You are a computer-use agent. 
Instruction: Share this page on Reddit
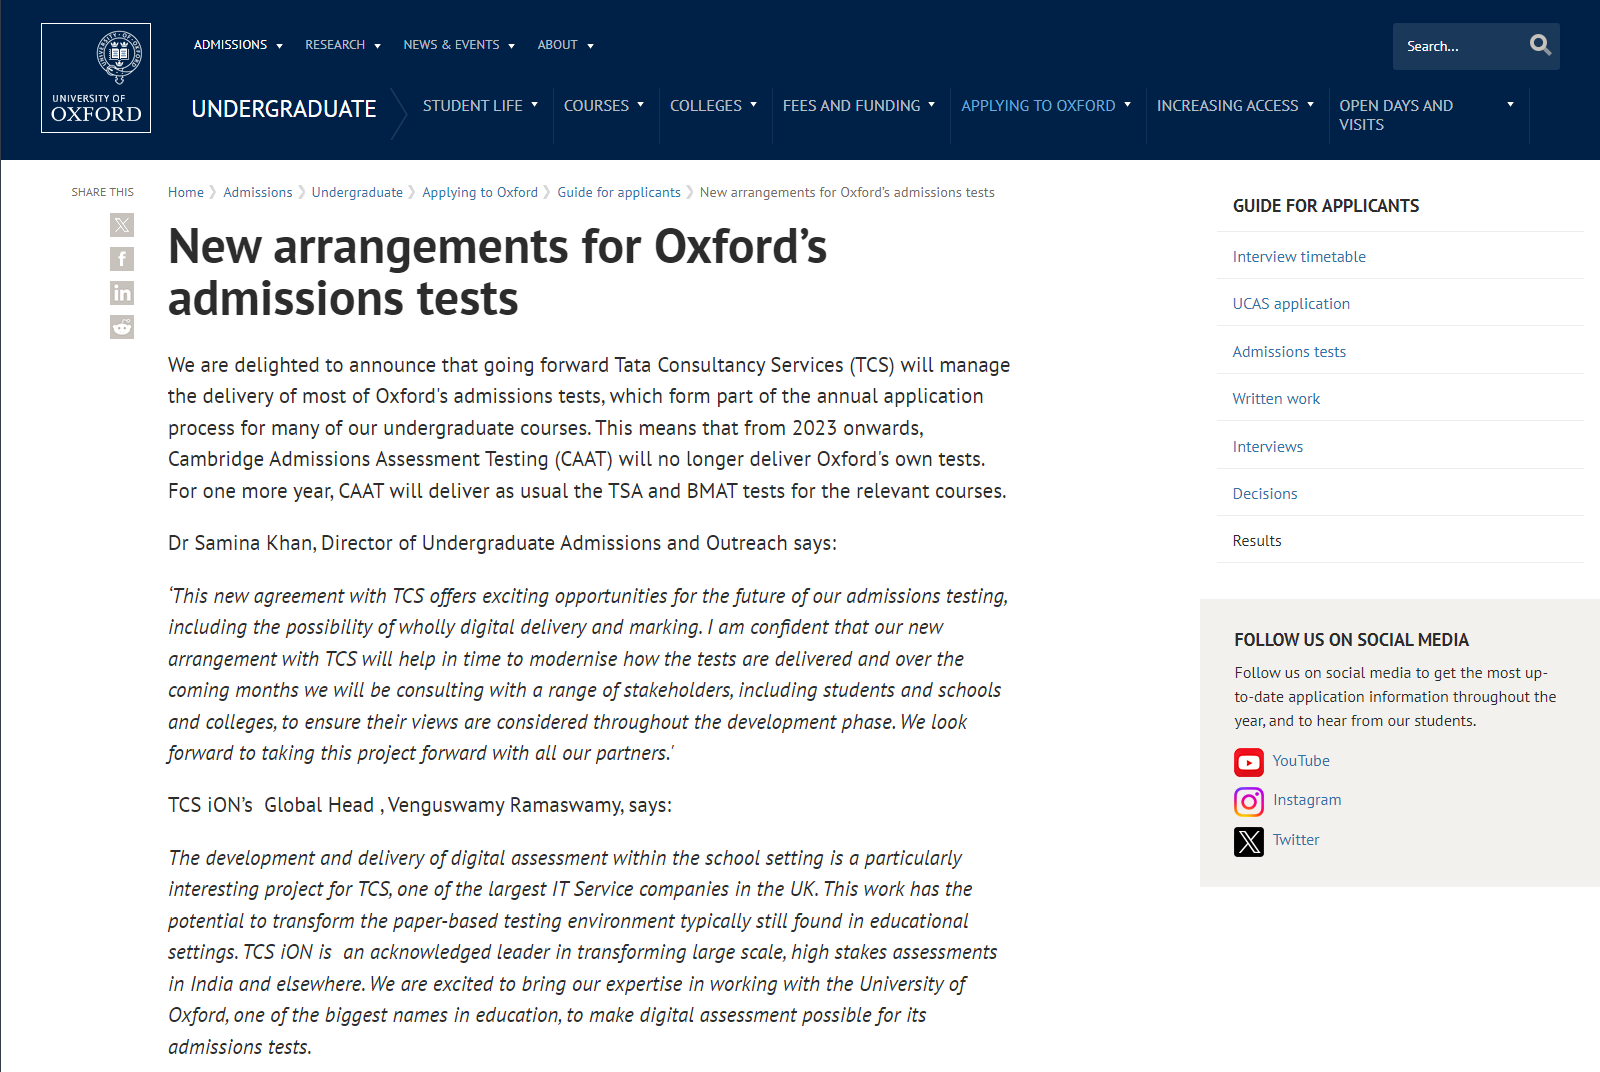click(x=122, y=327)
